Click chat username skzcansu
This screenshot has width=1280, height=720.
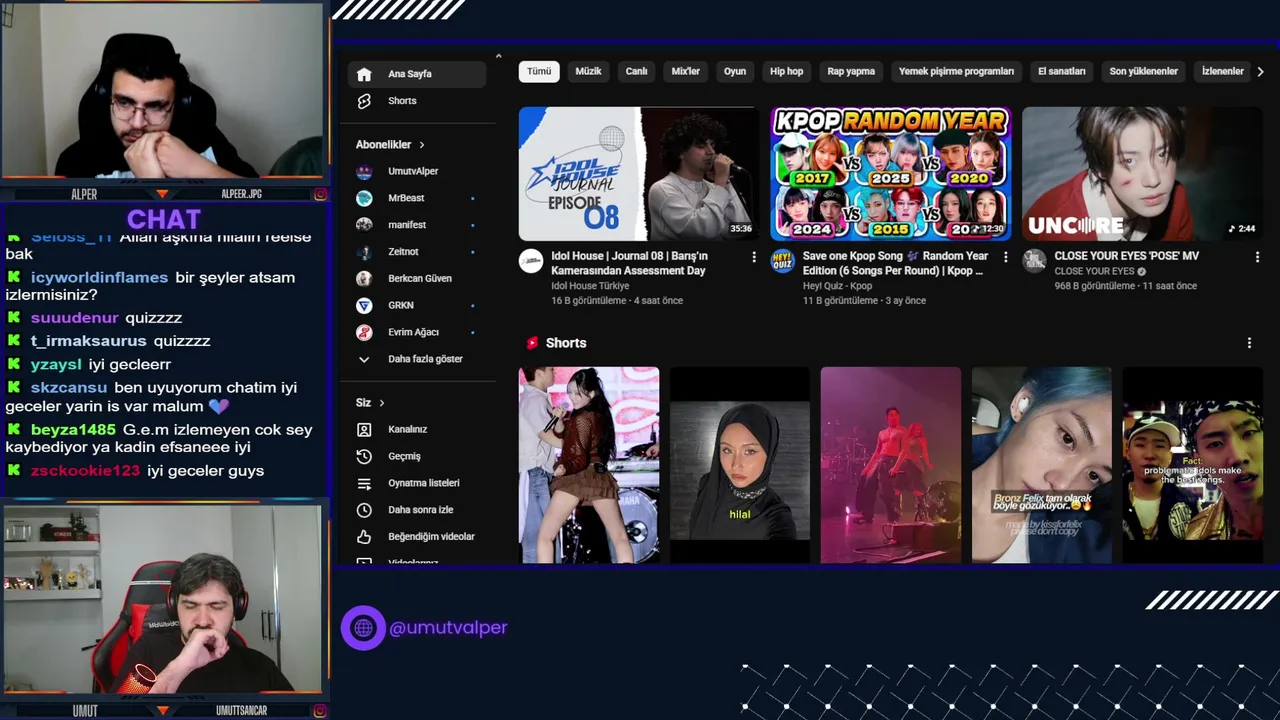point(68,388)
